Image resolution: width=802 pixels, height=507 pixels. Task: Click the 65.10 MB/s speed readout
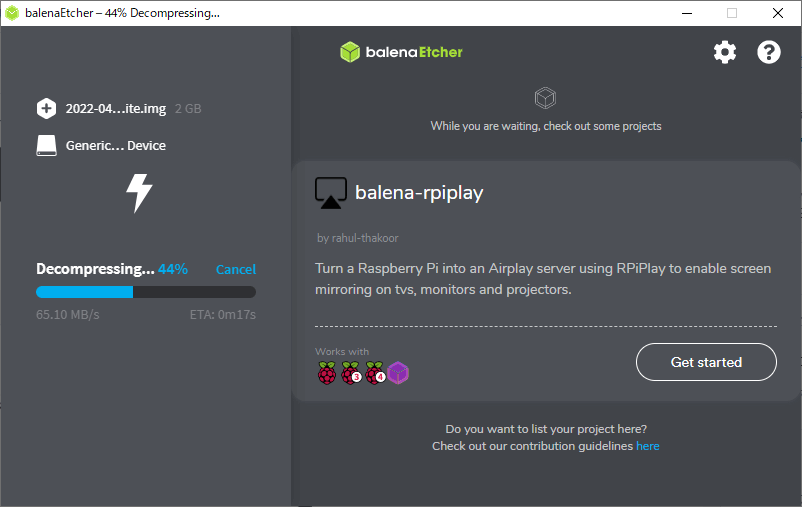[x=68, y=315]
